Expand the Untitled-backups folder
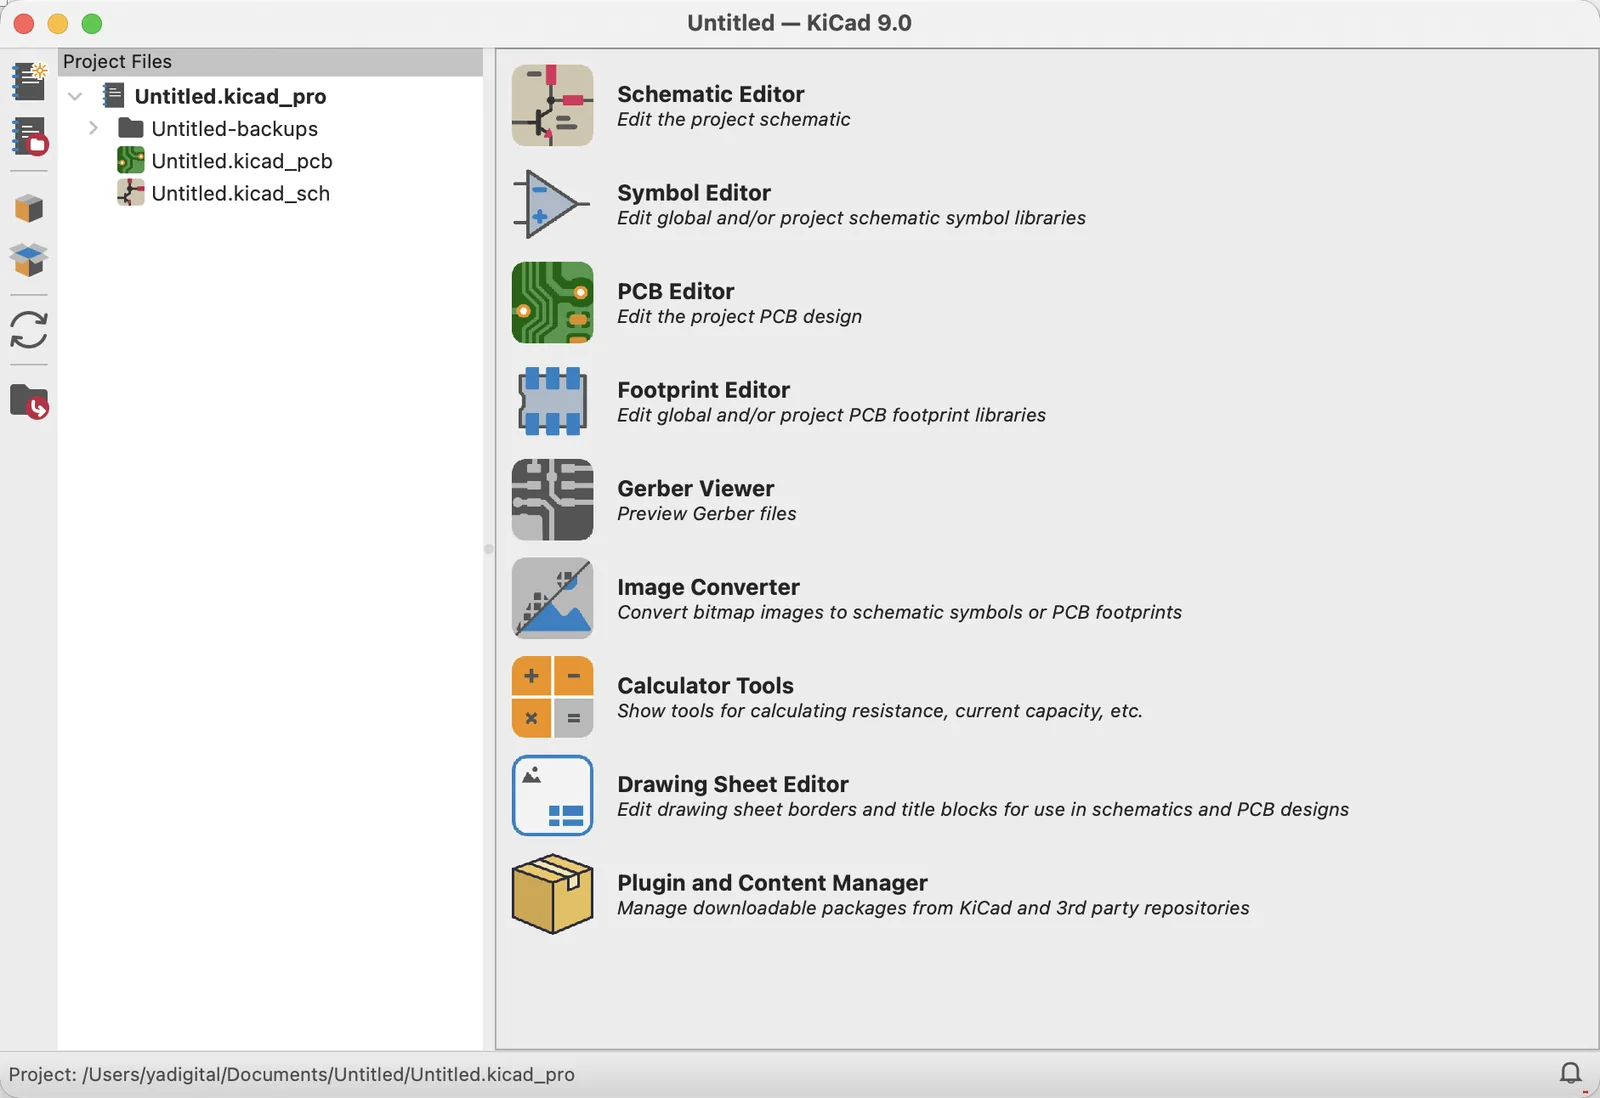Image resolution: width=1600 pixels, height=1098 pixels. coord(93,128)
